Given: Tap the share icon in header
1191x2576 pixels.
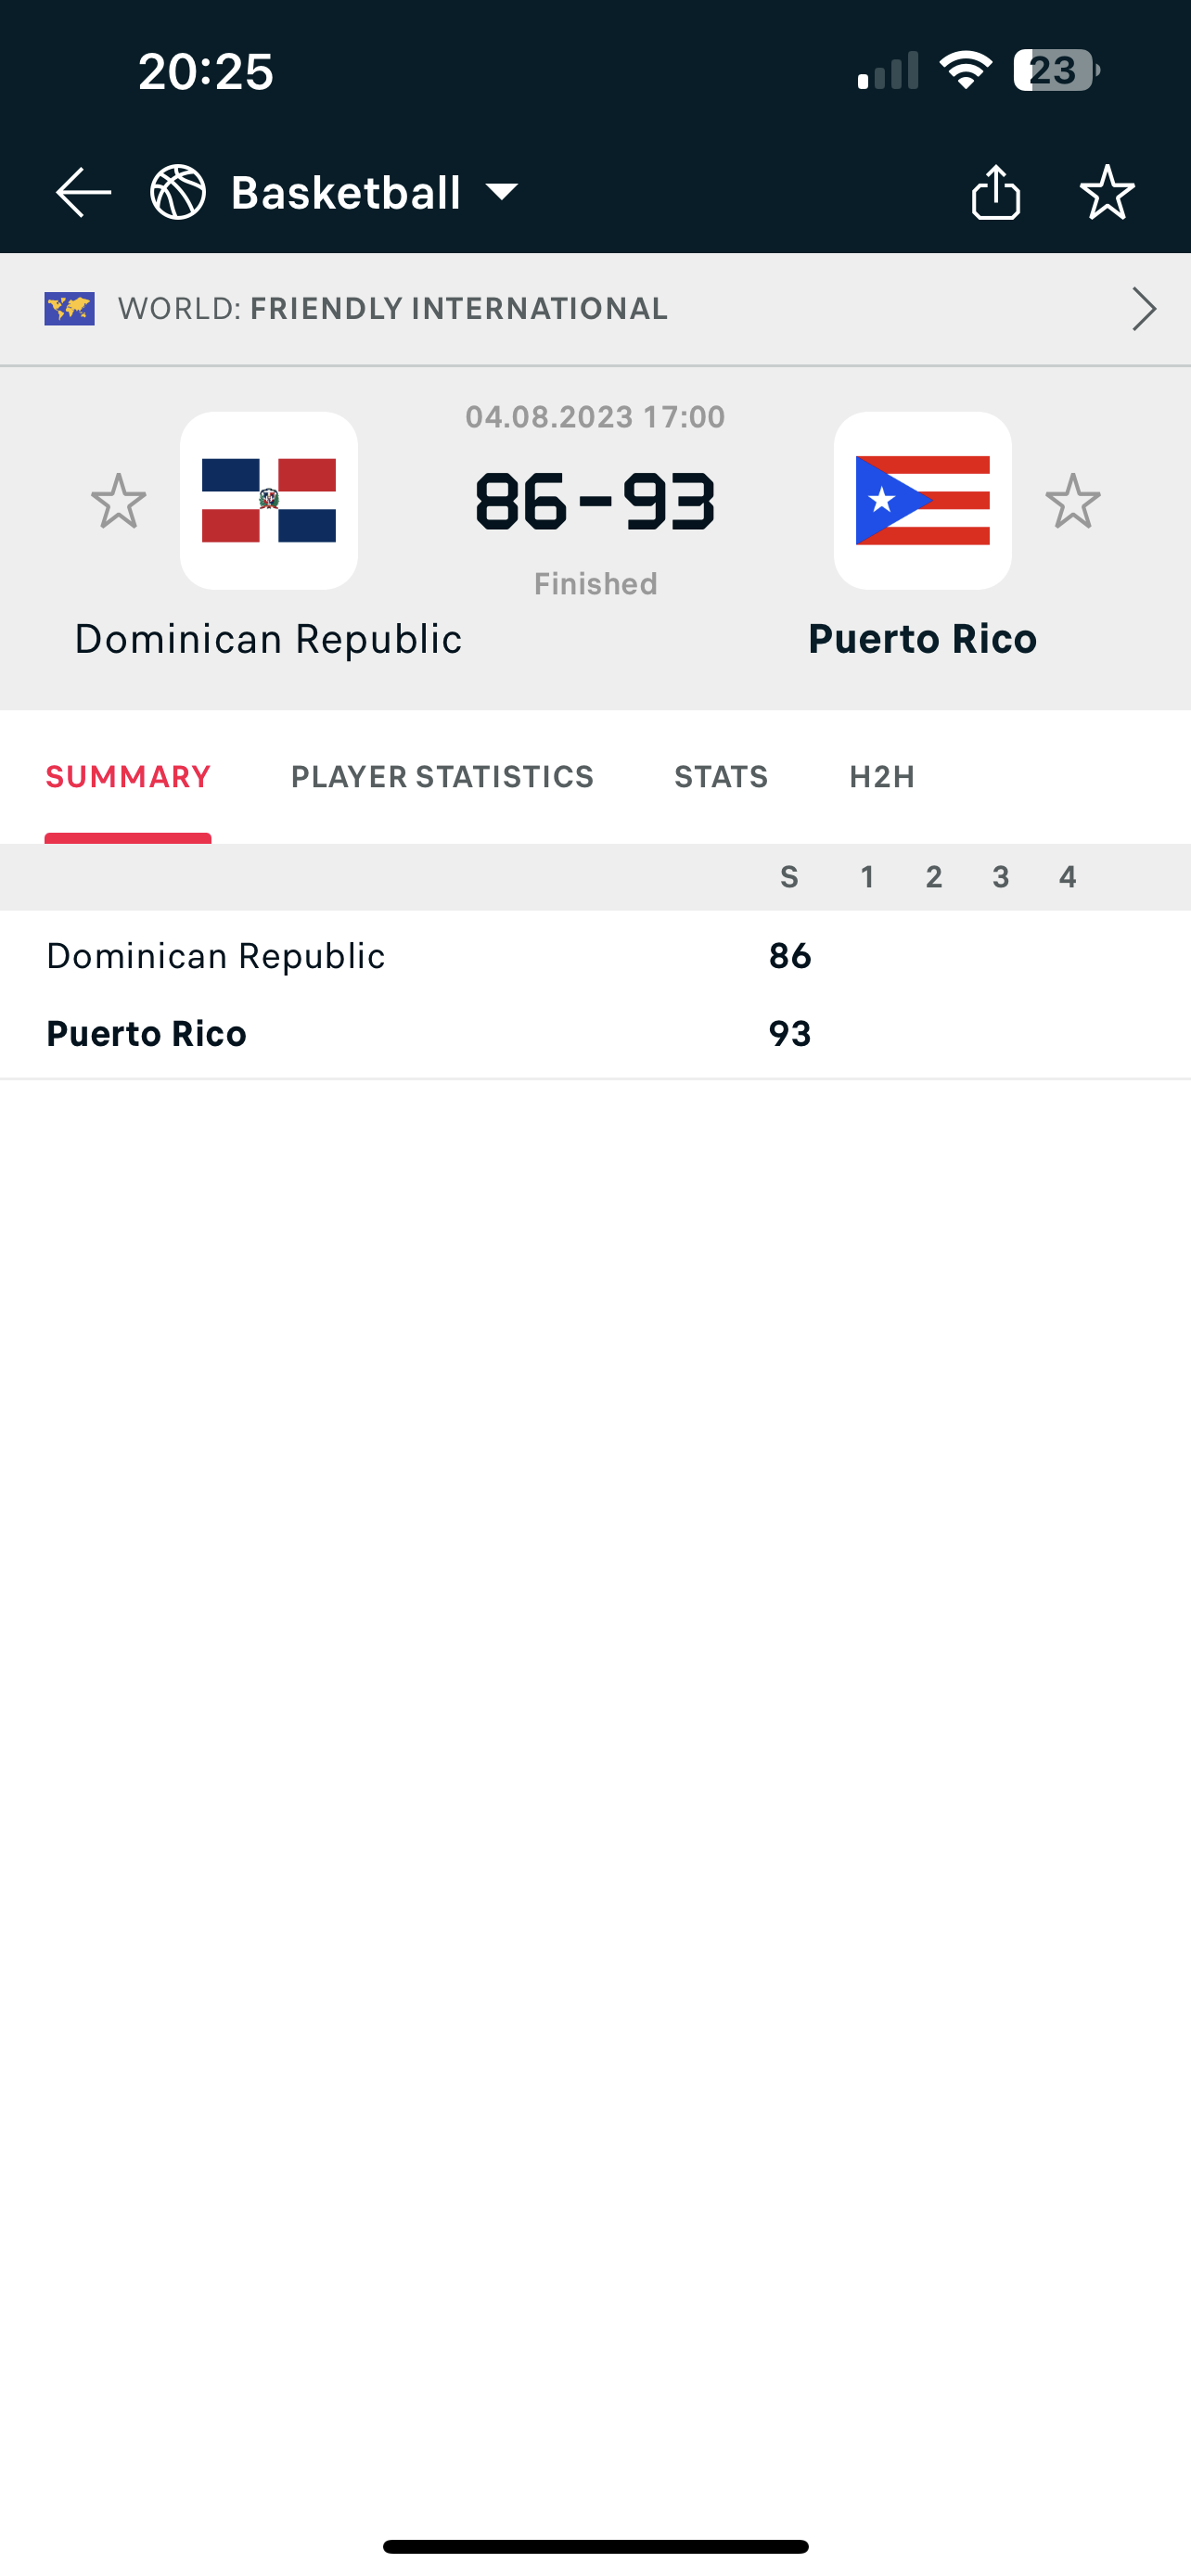Looking at the screenshot, I should tap(995, 192).
